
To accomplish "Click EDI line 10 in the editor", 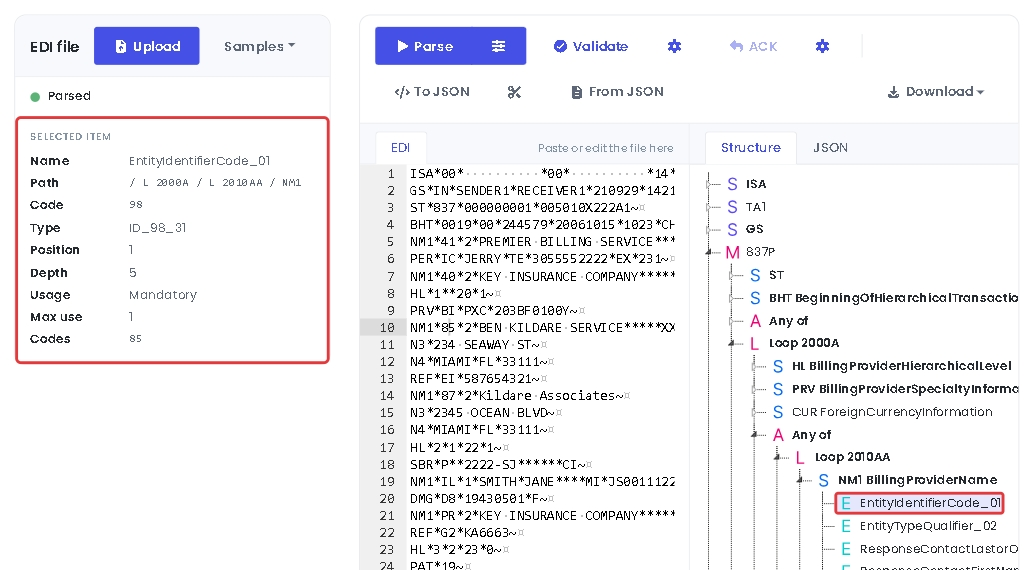I will (518, 327).
